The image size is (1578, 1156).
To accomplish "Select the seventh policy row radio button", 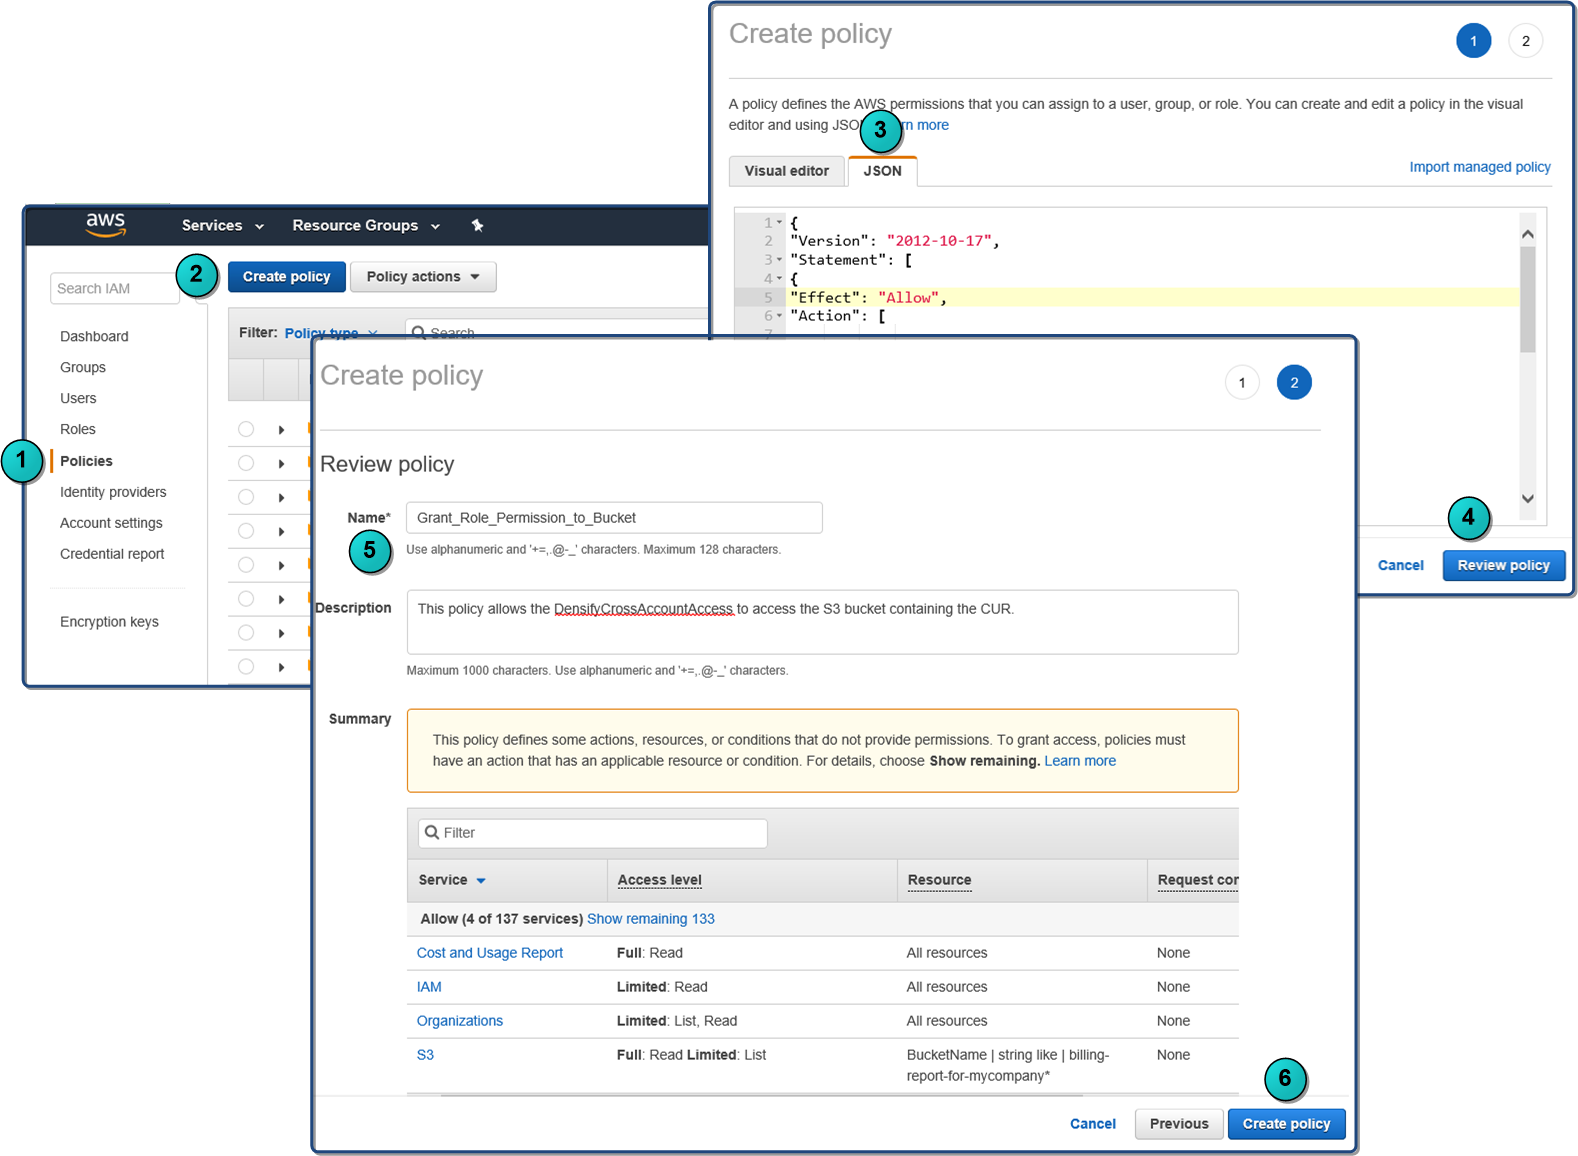I will pos(246,633).
